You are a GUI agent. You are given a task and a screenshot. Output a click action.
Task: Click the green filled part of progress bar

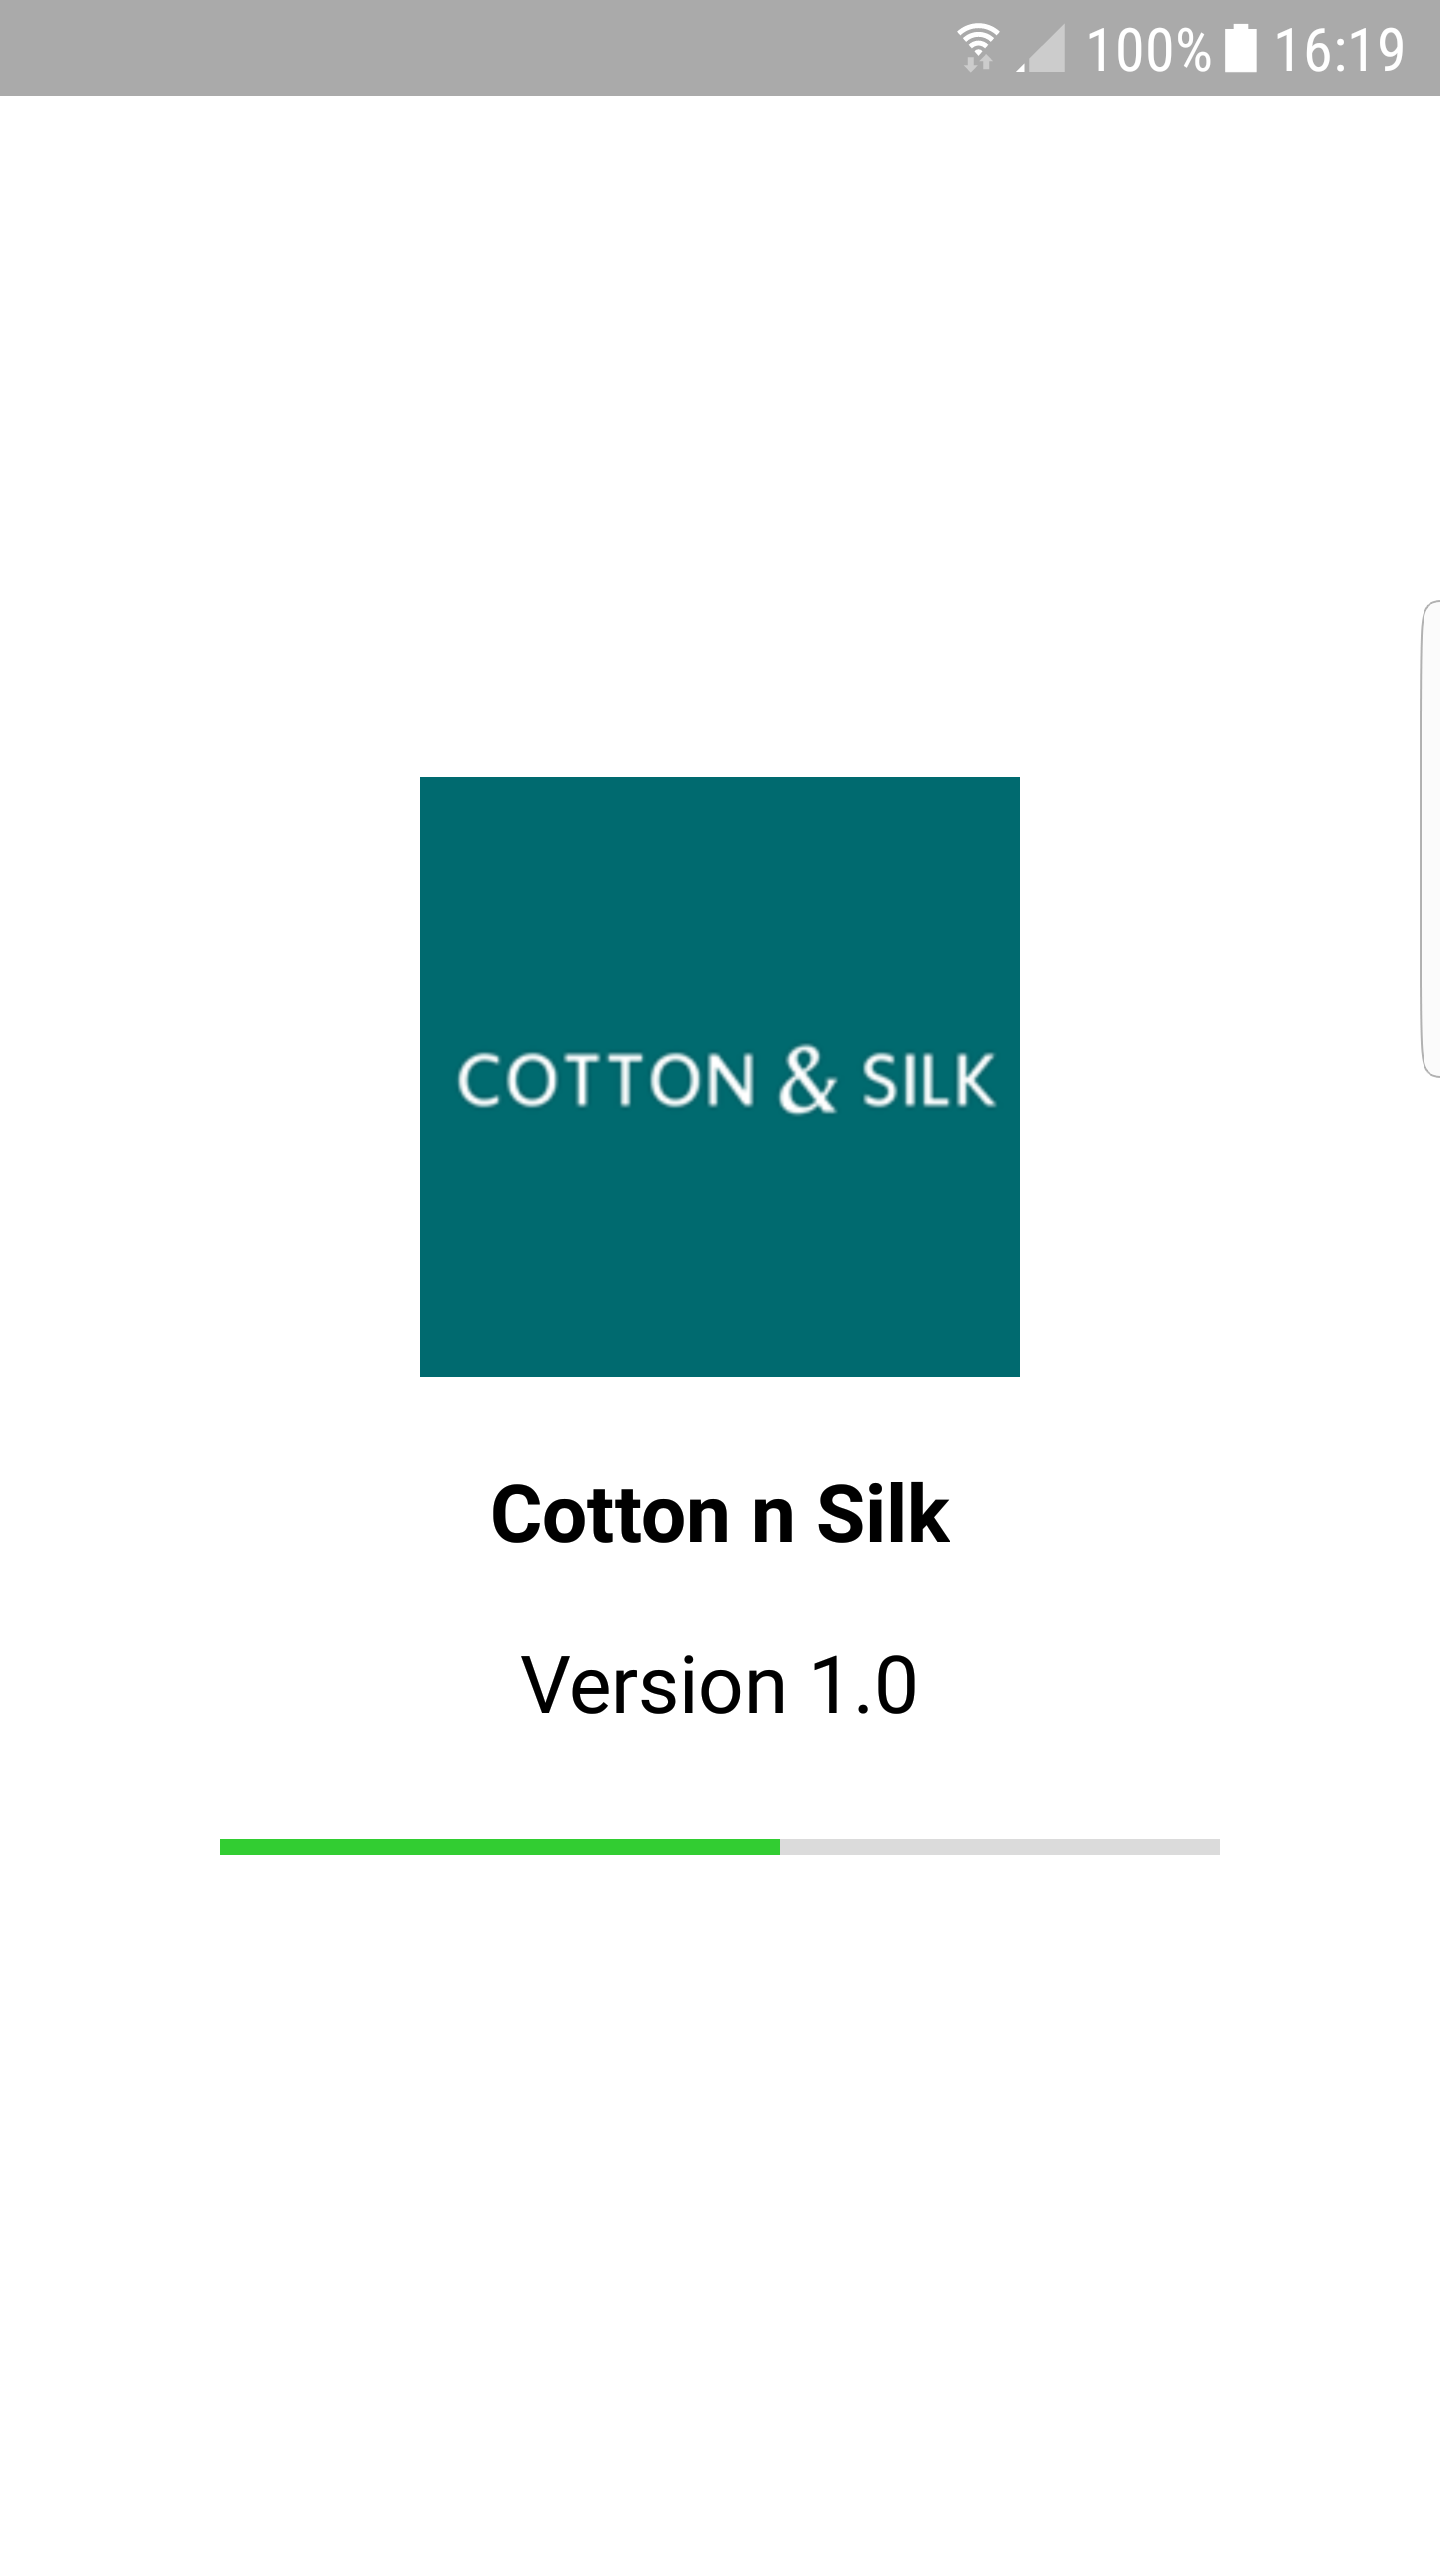pos(500,1847)
